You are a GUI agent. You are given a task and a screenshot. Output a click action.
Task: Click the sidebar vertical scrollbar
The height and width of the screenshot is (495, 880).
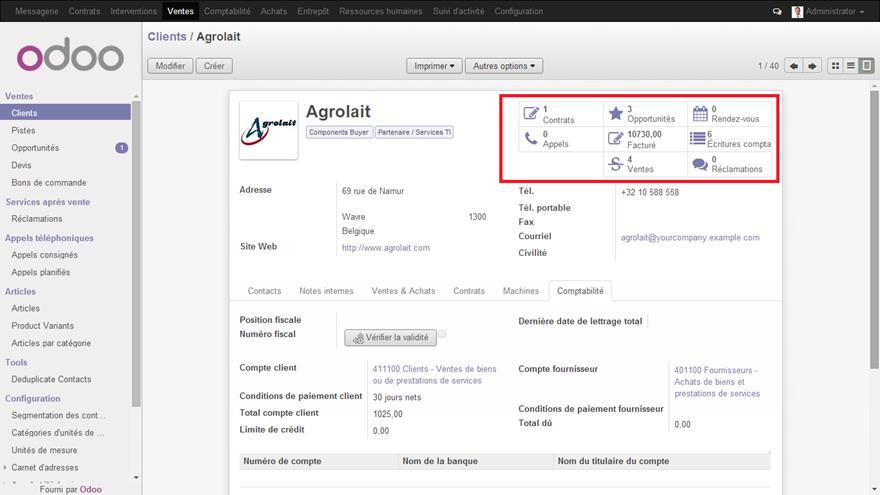pyautogui.click(x=136, y=254)
